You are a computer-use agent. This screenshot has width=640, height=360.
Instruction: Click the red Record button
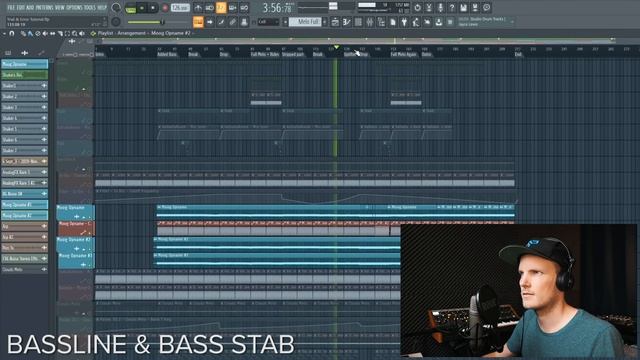[x=165, y=8]
